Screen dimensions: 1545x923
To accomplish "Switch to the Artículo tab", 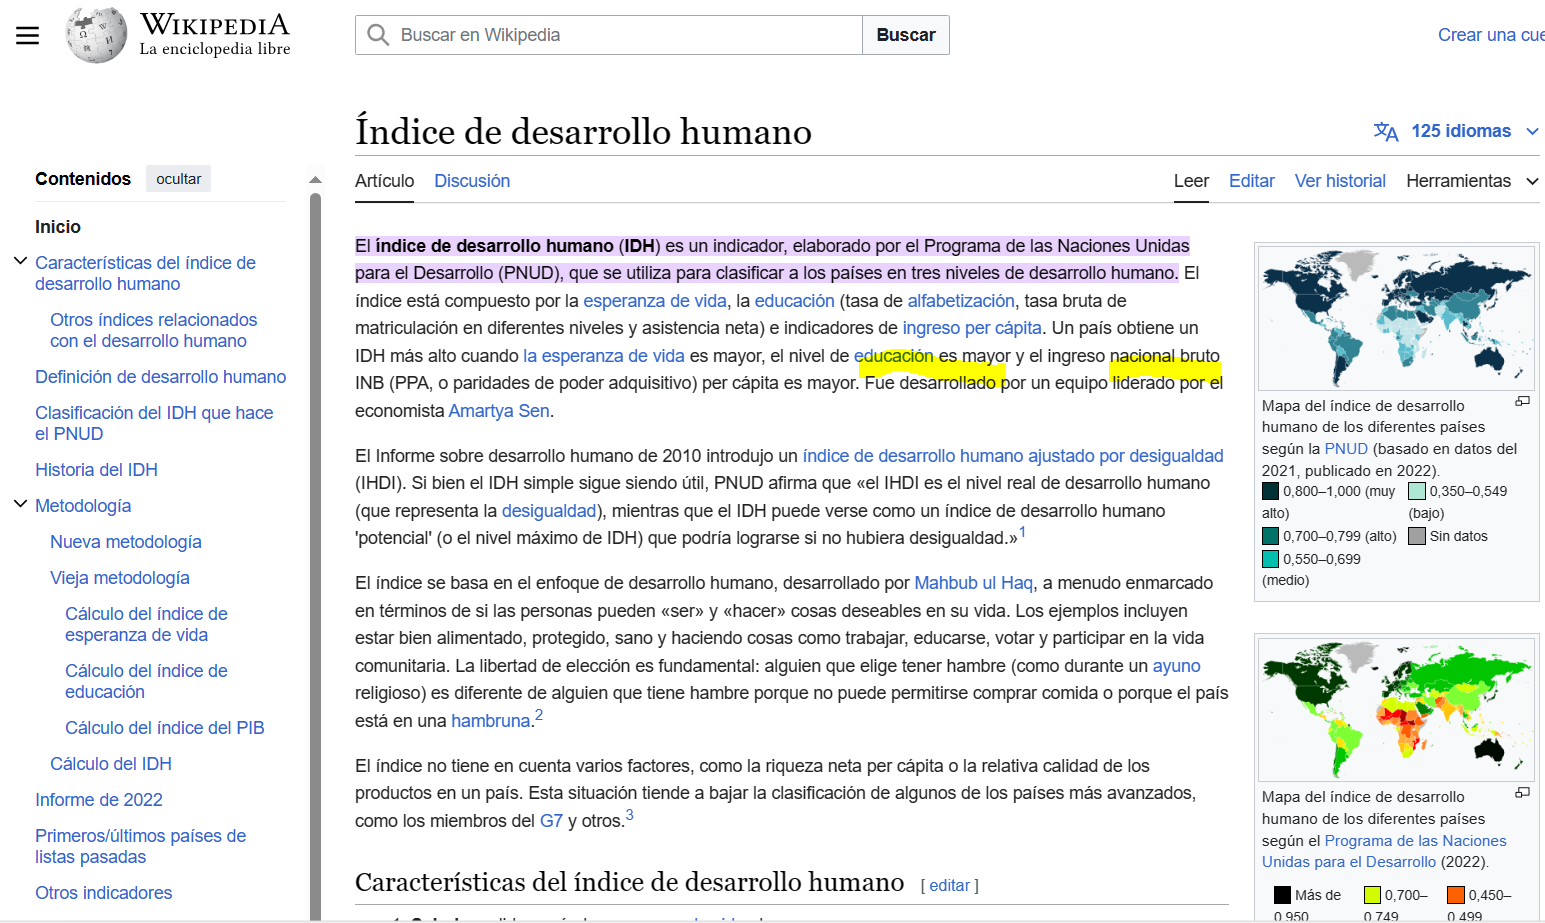I will coord(384,181).
